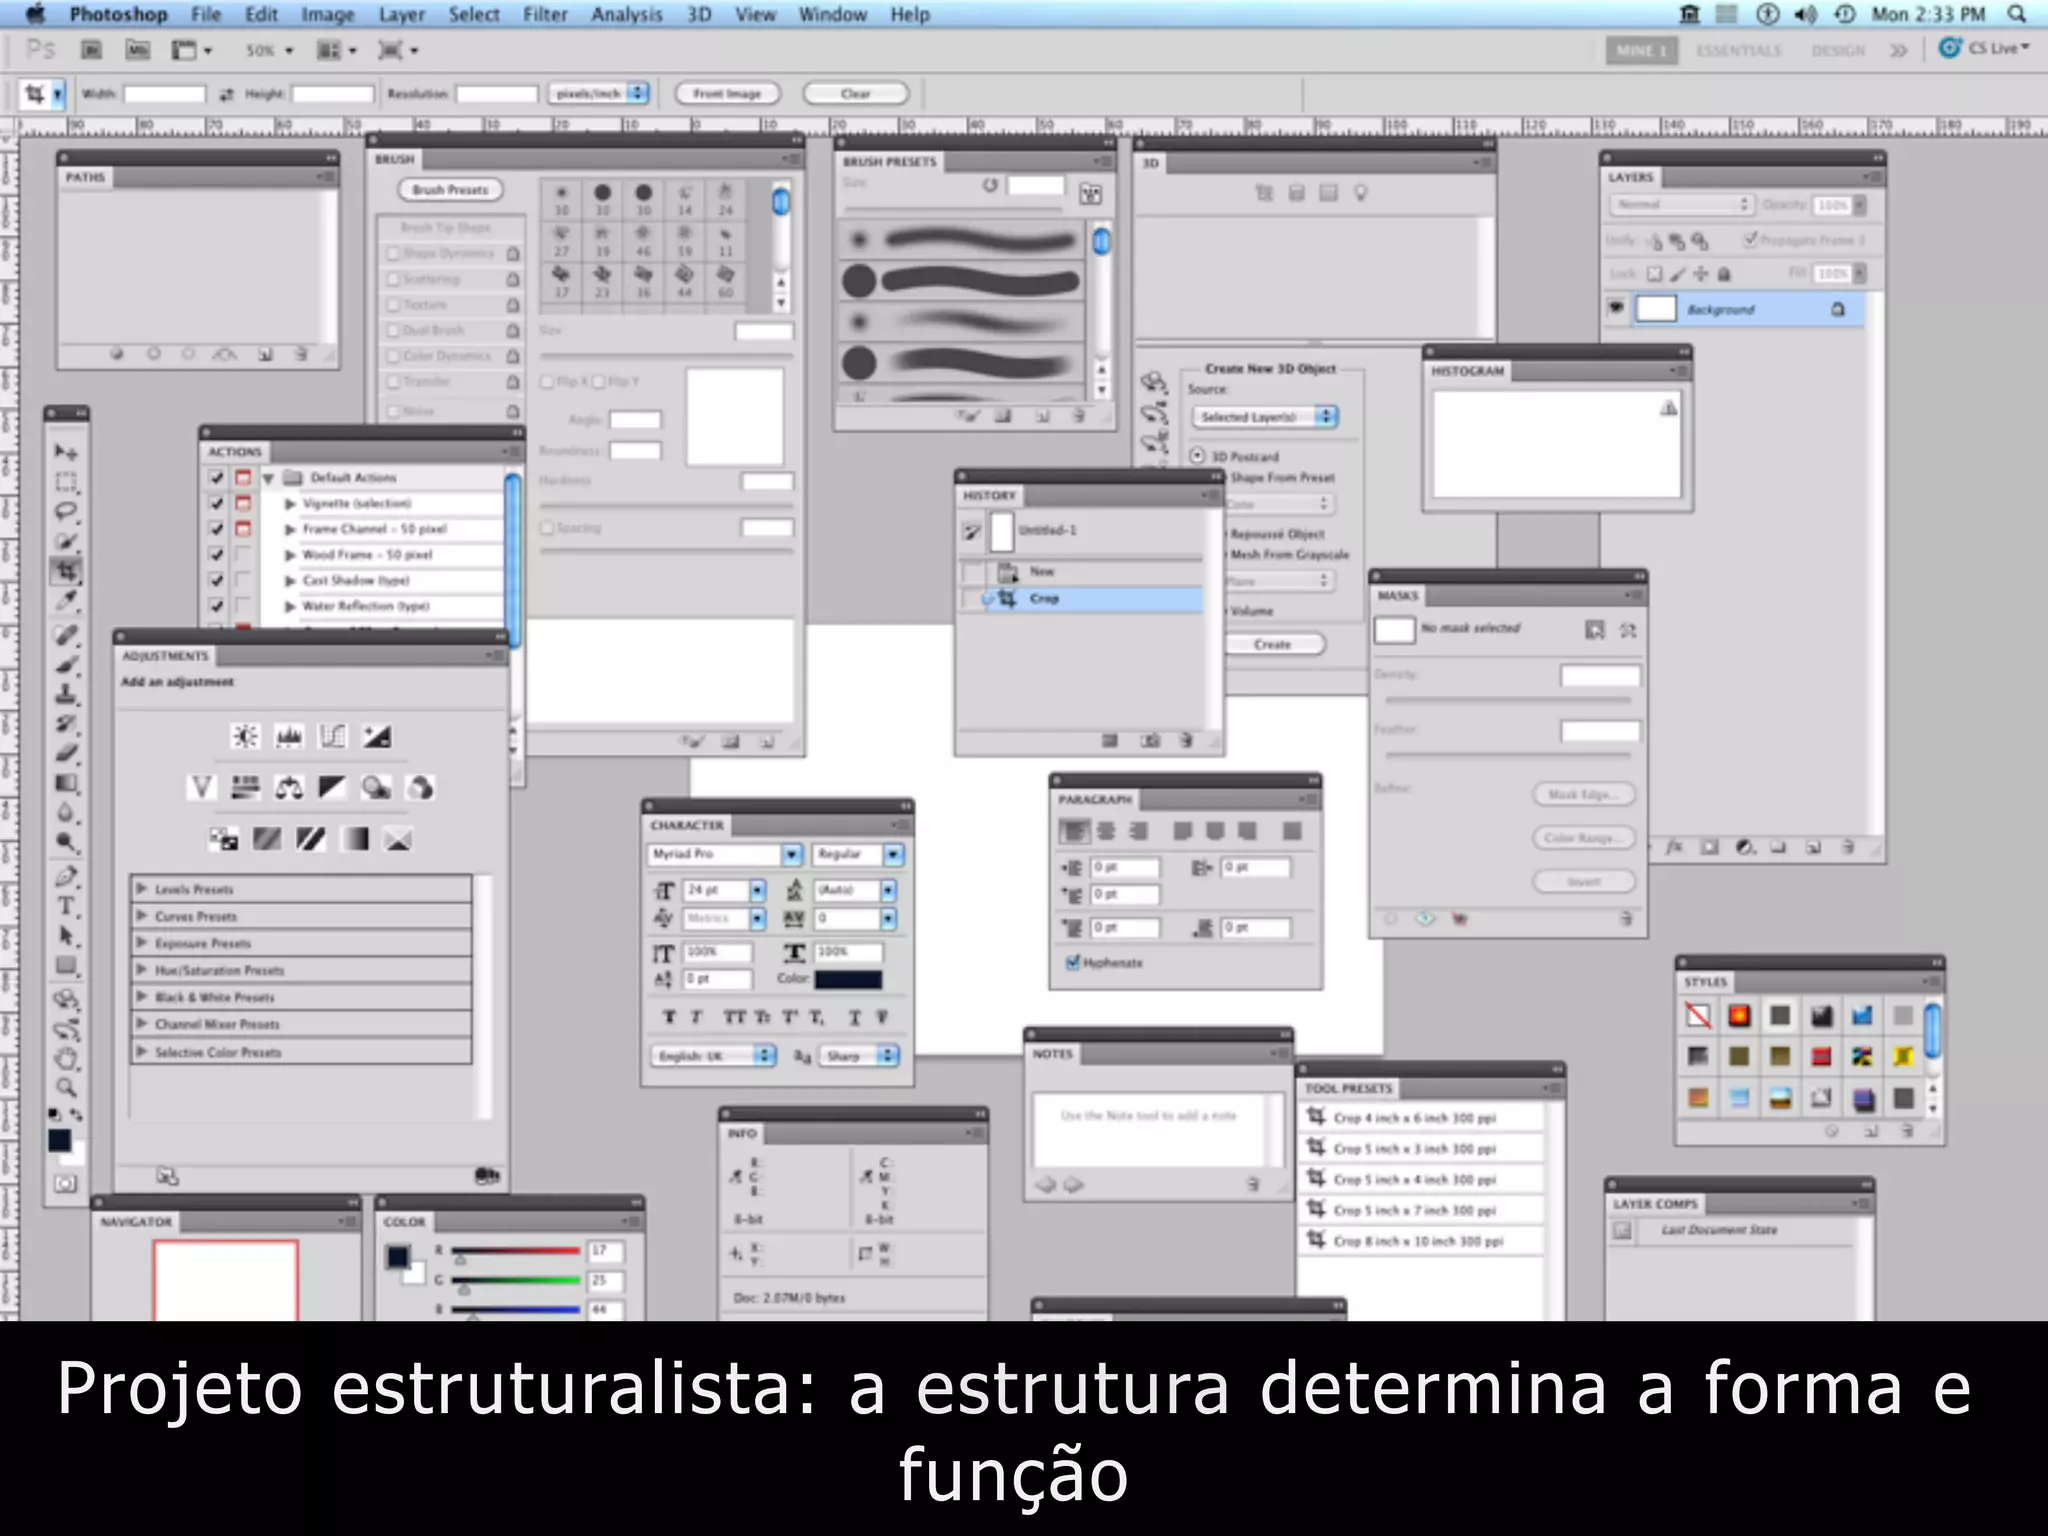Screen dimensions: 2048x1536
Task: Select the Eyedropper tool
Action: tap(66, 600)
